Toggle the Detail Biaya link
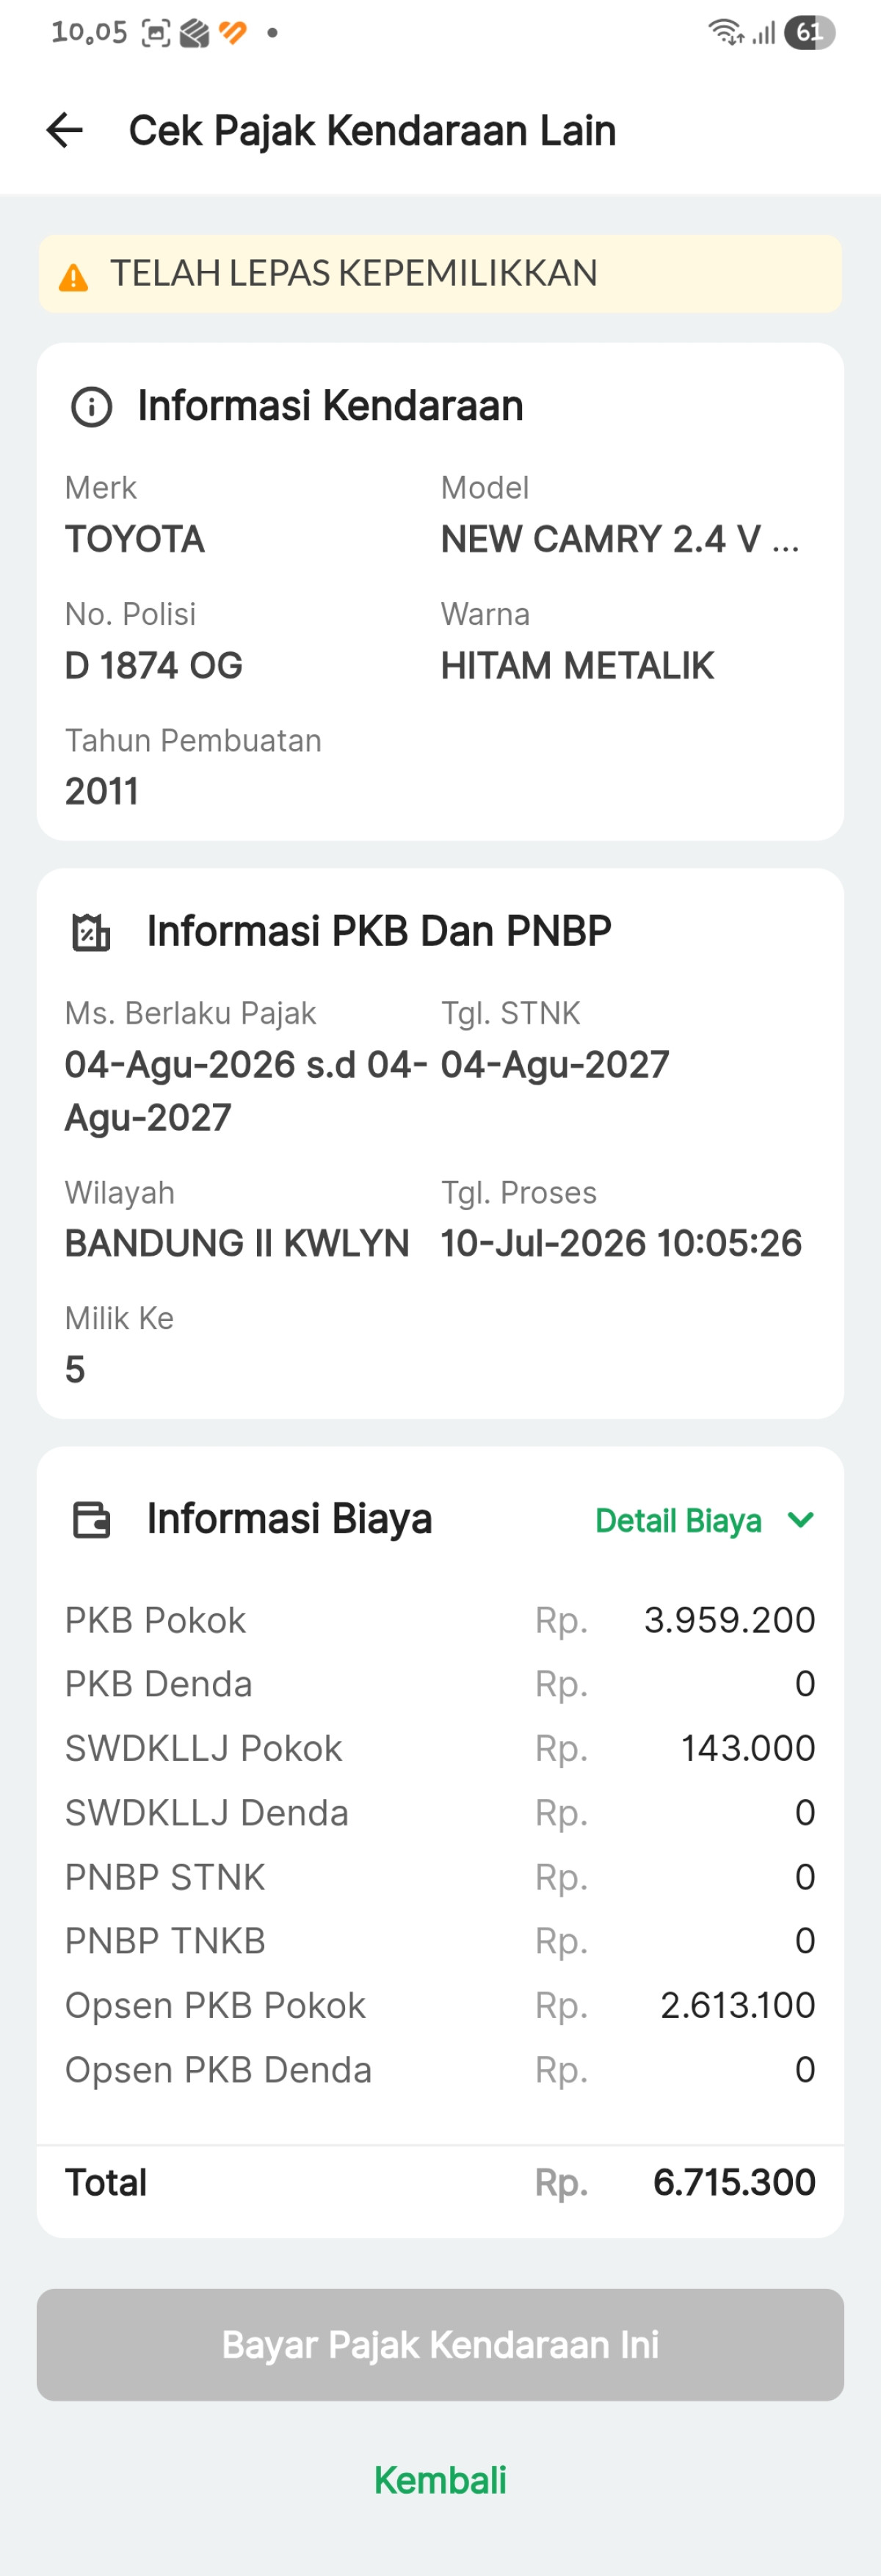 [678, 1521]
